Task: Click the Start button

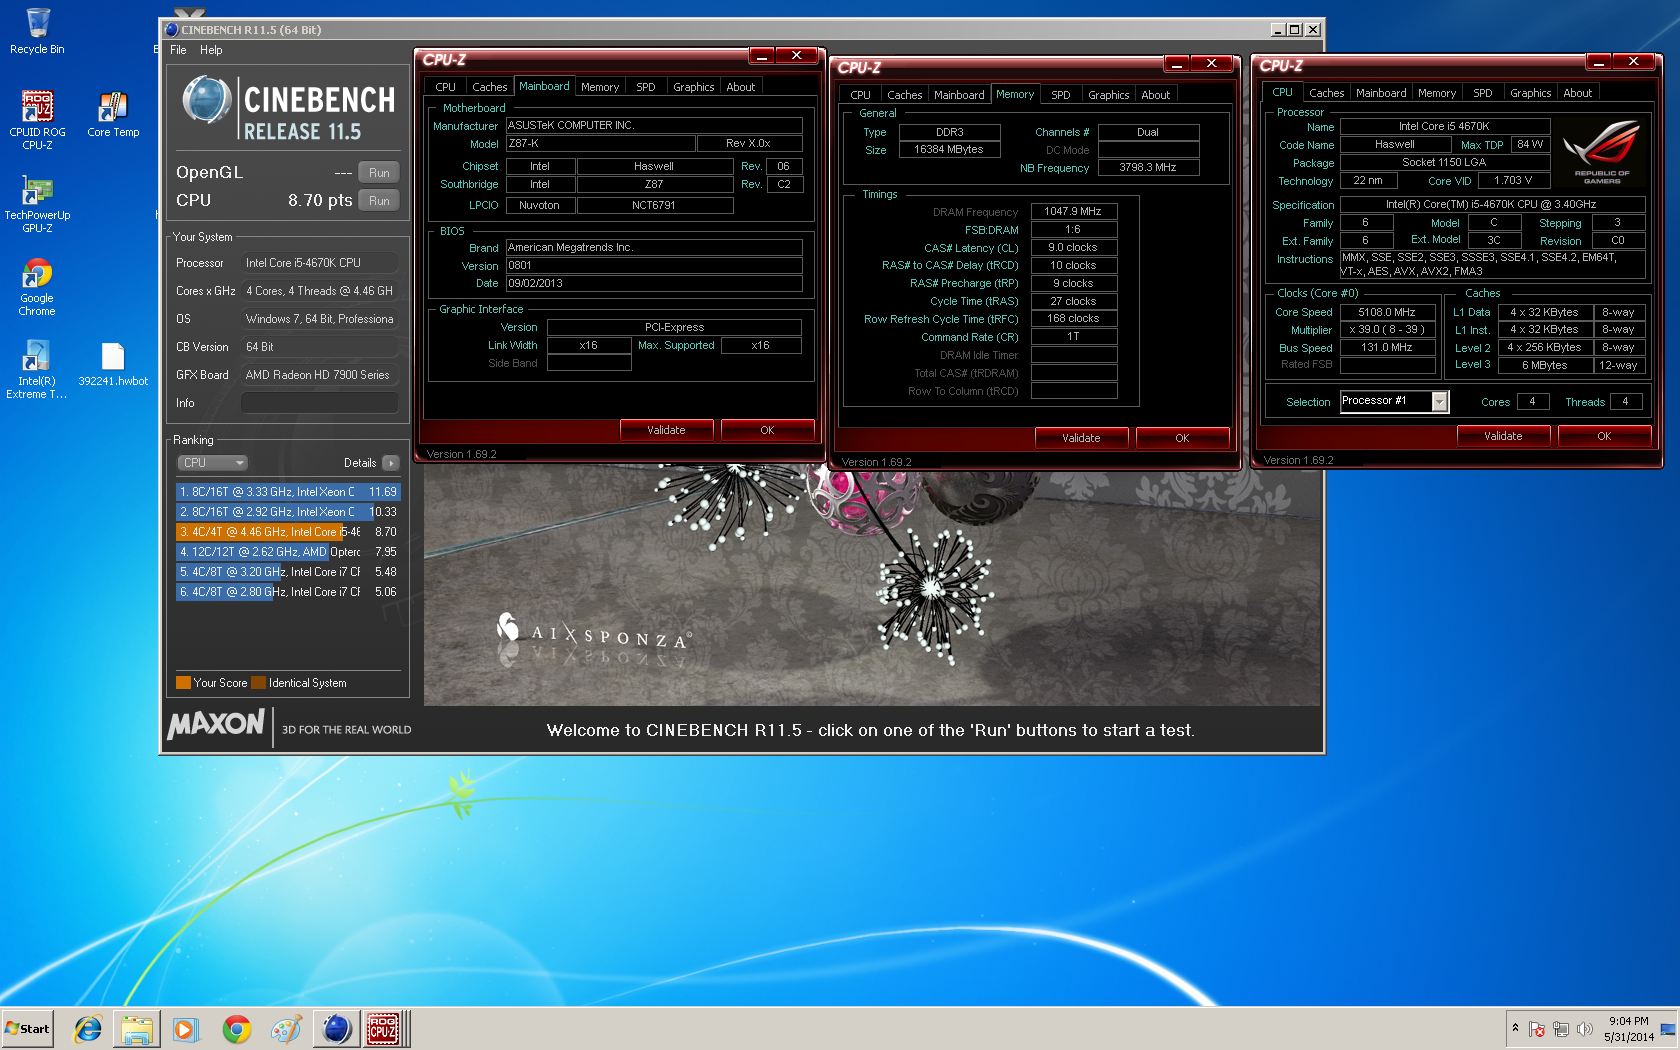Action: pos(28,1028)
